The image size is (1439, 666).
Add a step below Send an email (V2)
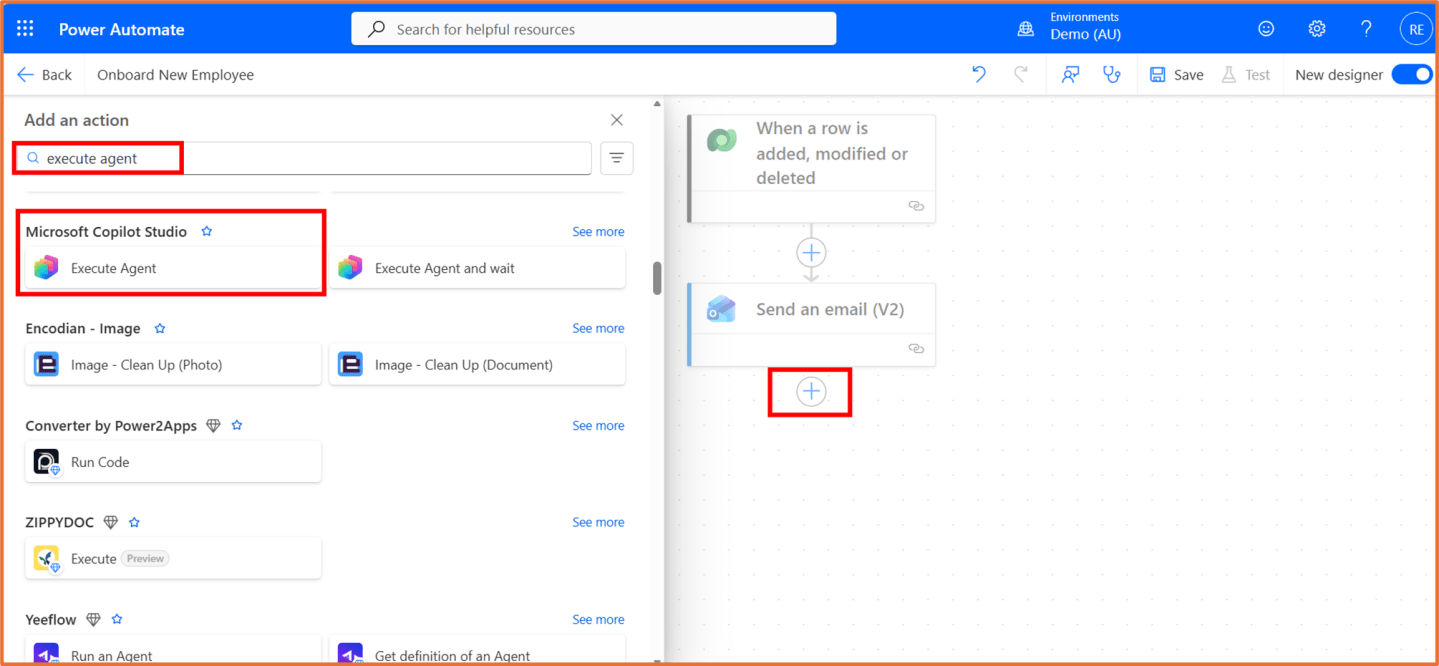tap(810, 391)
